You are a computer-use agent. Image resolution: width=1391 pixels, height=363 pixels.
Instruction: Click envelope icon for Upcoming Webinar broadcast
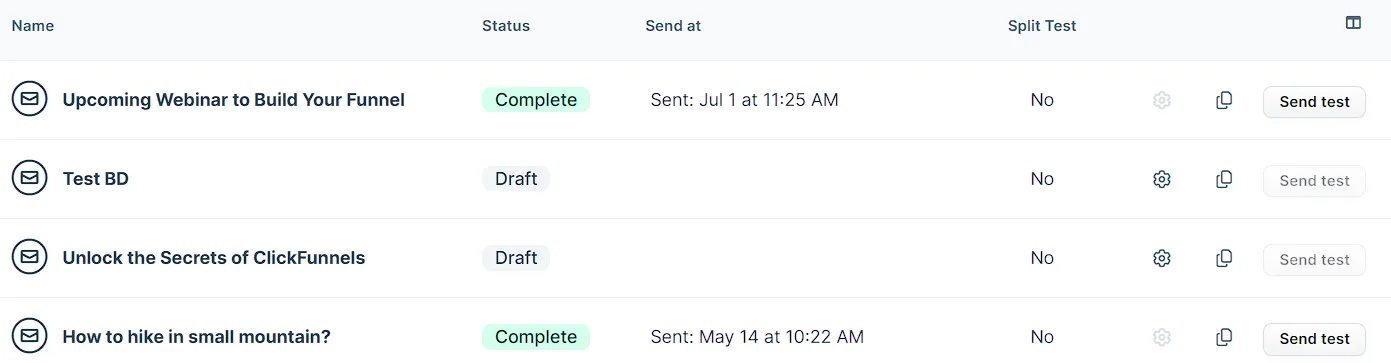[x=30, y=99]
